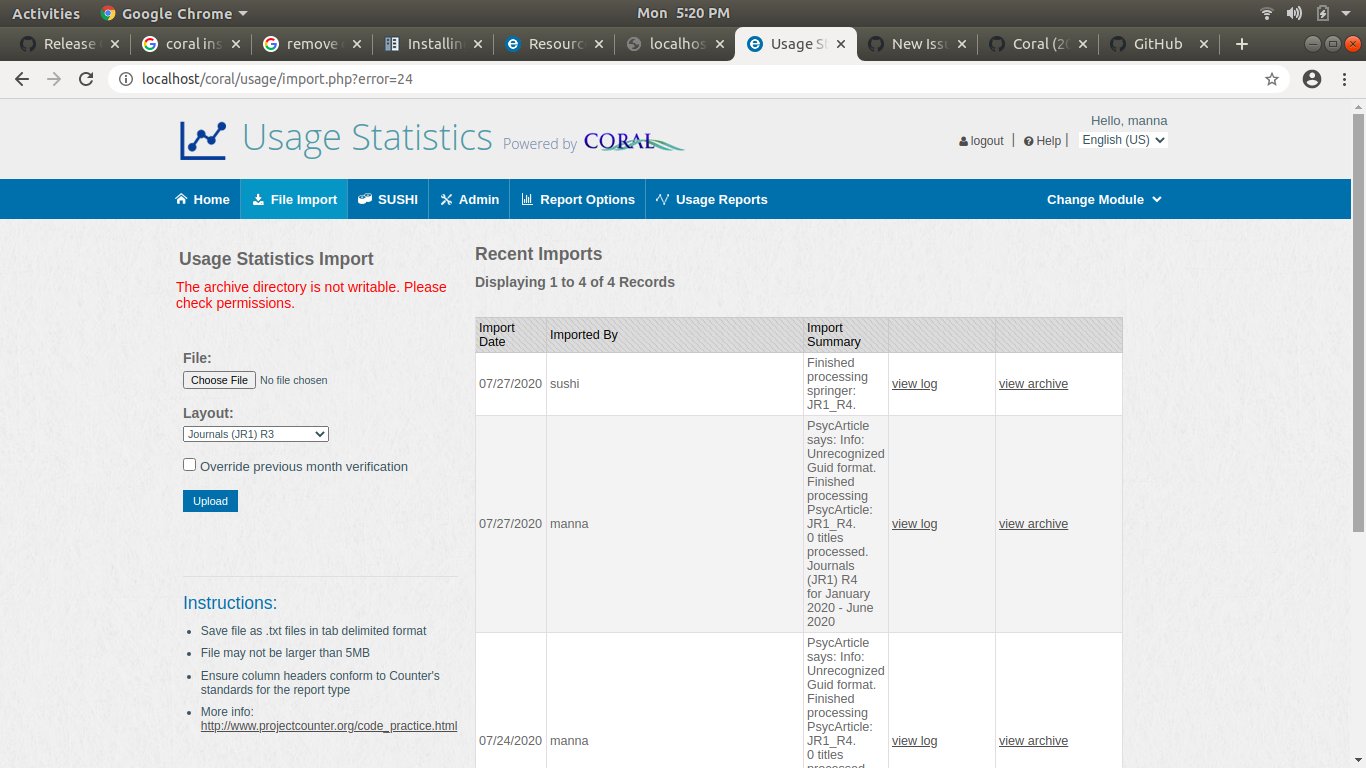Reload the page with the refresh button
Image resolution: width=1366 pixels, height=768 pixels.
85,79
